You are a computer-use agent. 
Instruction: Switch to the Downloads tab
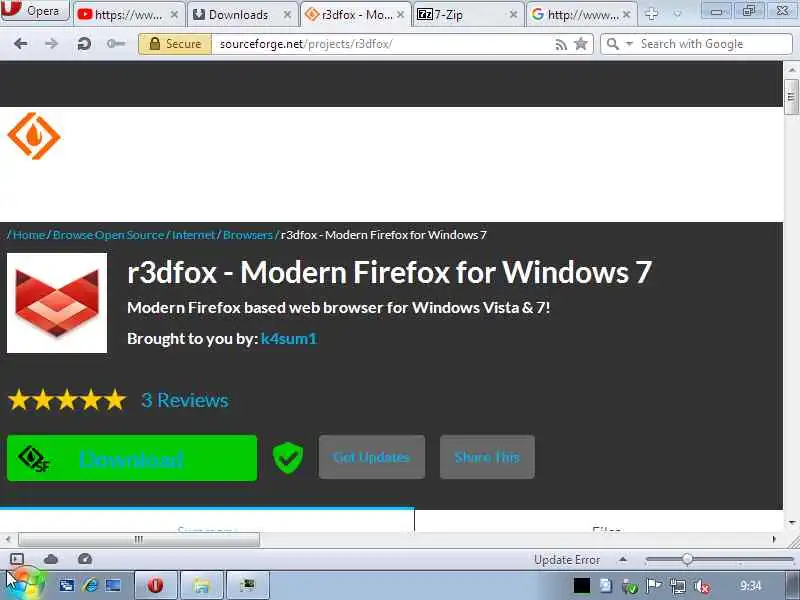coord(244,15)
